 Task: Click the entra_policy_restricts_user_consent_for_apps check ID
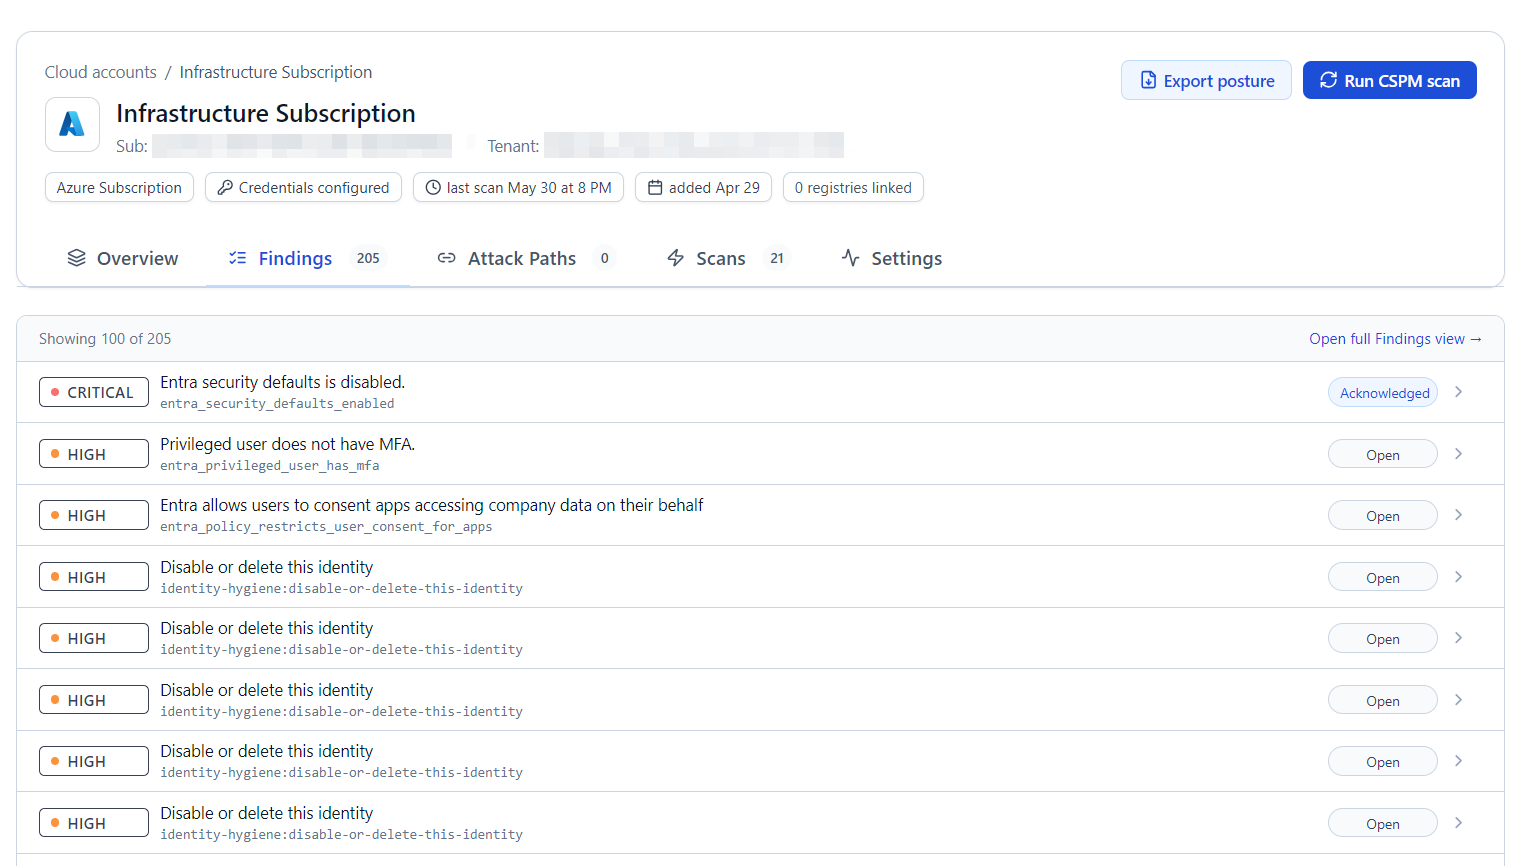click(x=326, y=527)
